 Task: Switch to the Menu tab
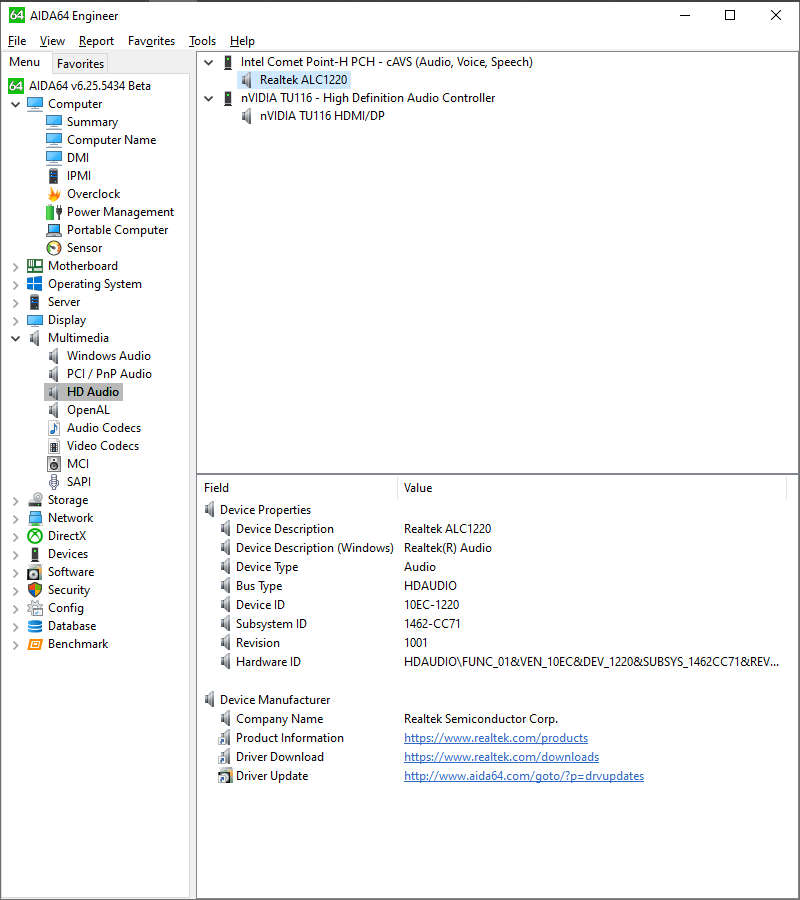click(x=25, y=62)
